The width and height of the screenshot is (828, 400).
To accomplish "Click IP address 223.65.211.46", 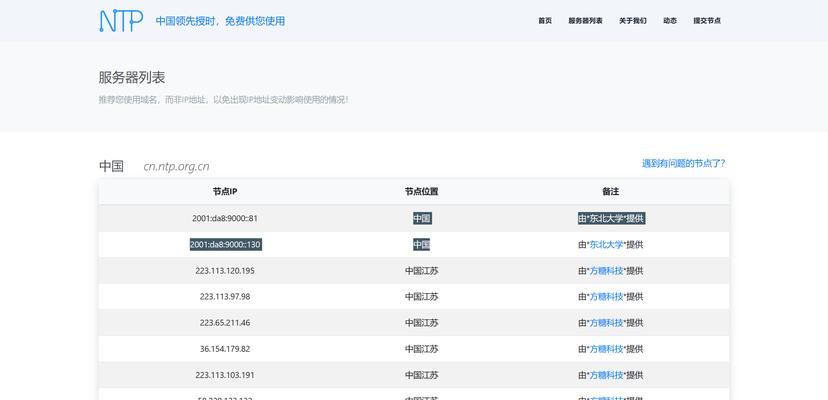I will (225, 323).
